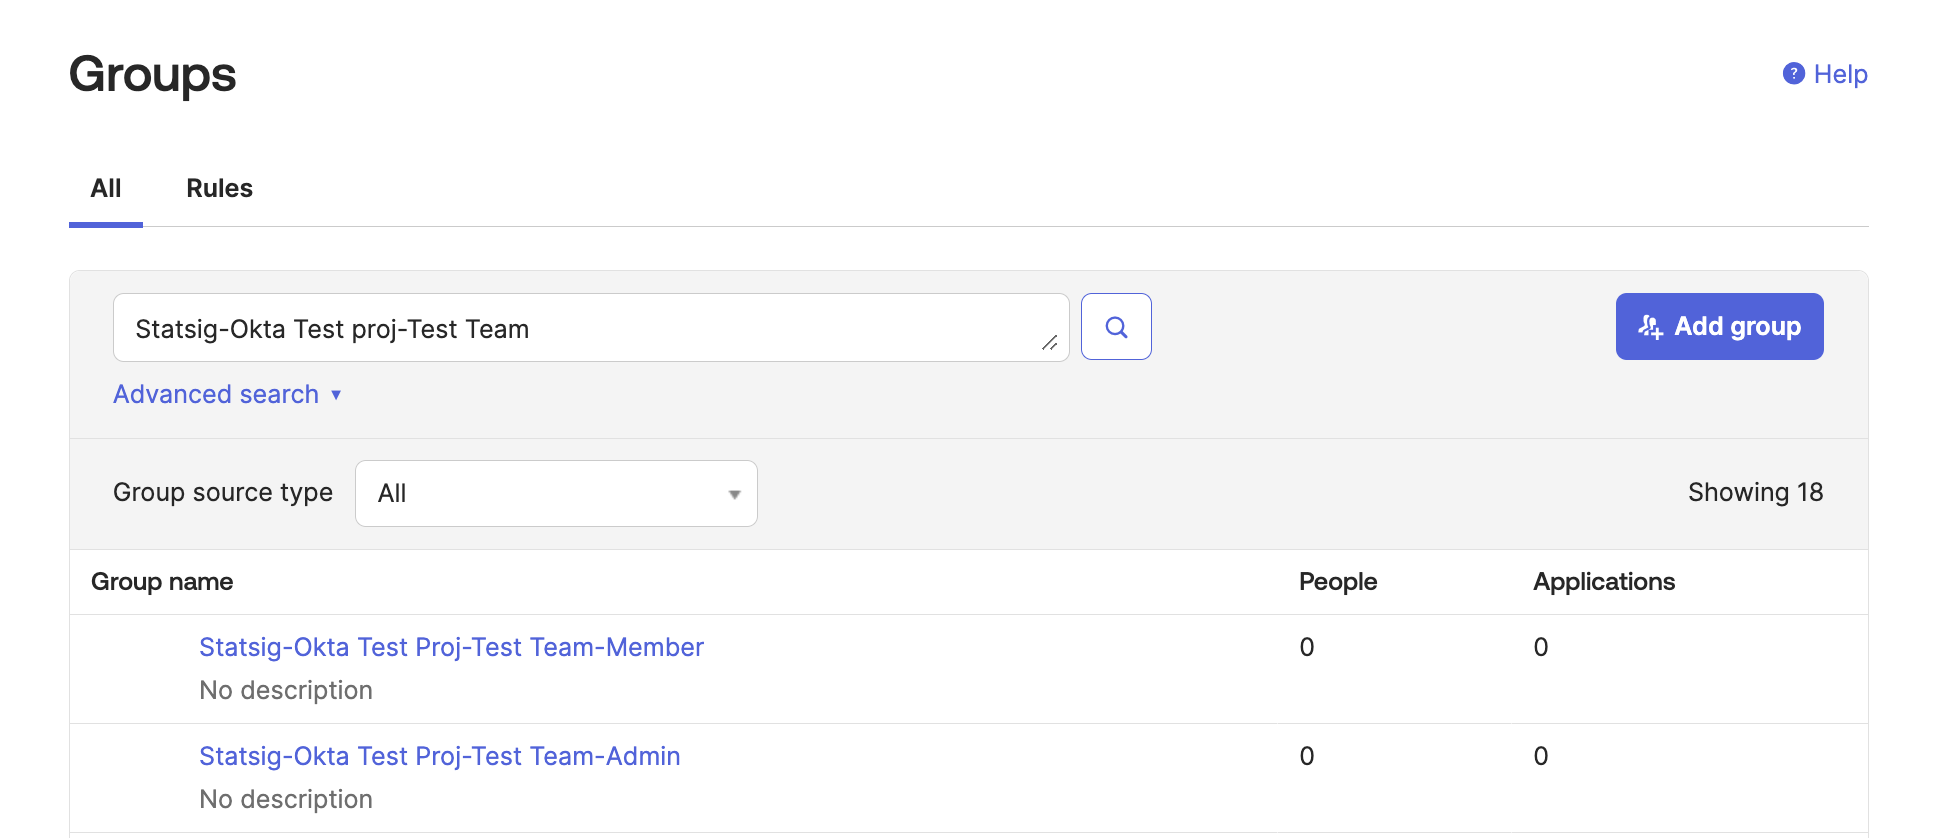Open the Group source type dropdown

555,493
